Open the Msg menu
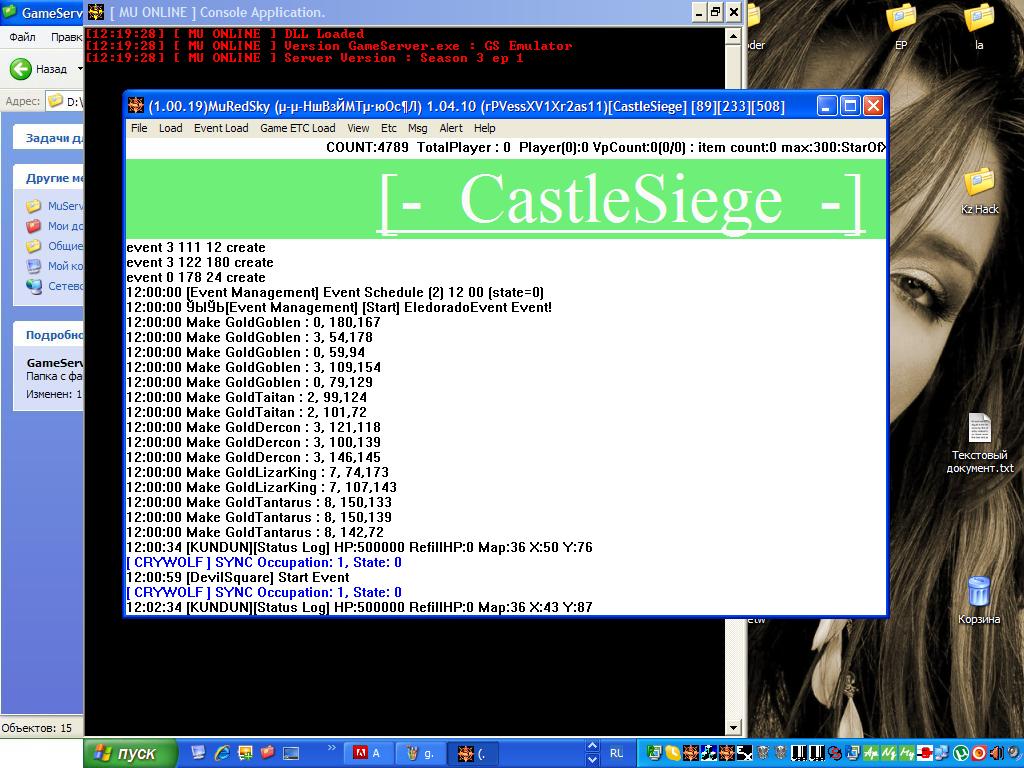Image resolution: width=1024 pixels, height=768 pixels. (x=417, y=128)
